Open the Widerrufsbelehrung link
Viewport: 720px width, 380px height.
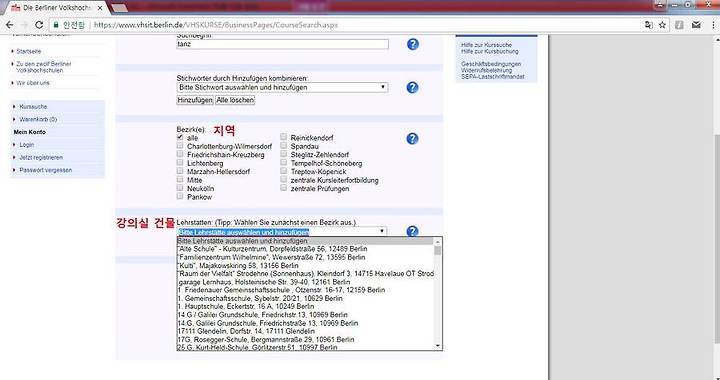pos(486,71)
